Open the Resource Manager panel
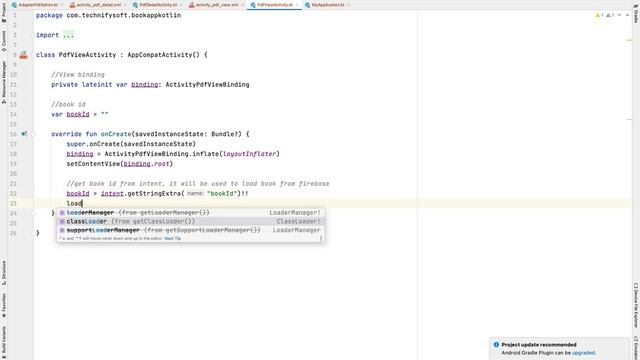The width and height of the screenshot is (640, 360). point(4,82)
